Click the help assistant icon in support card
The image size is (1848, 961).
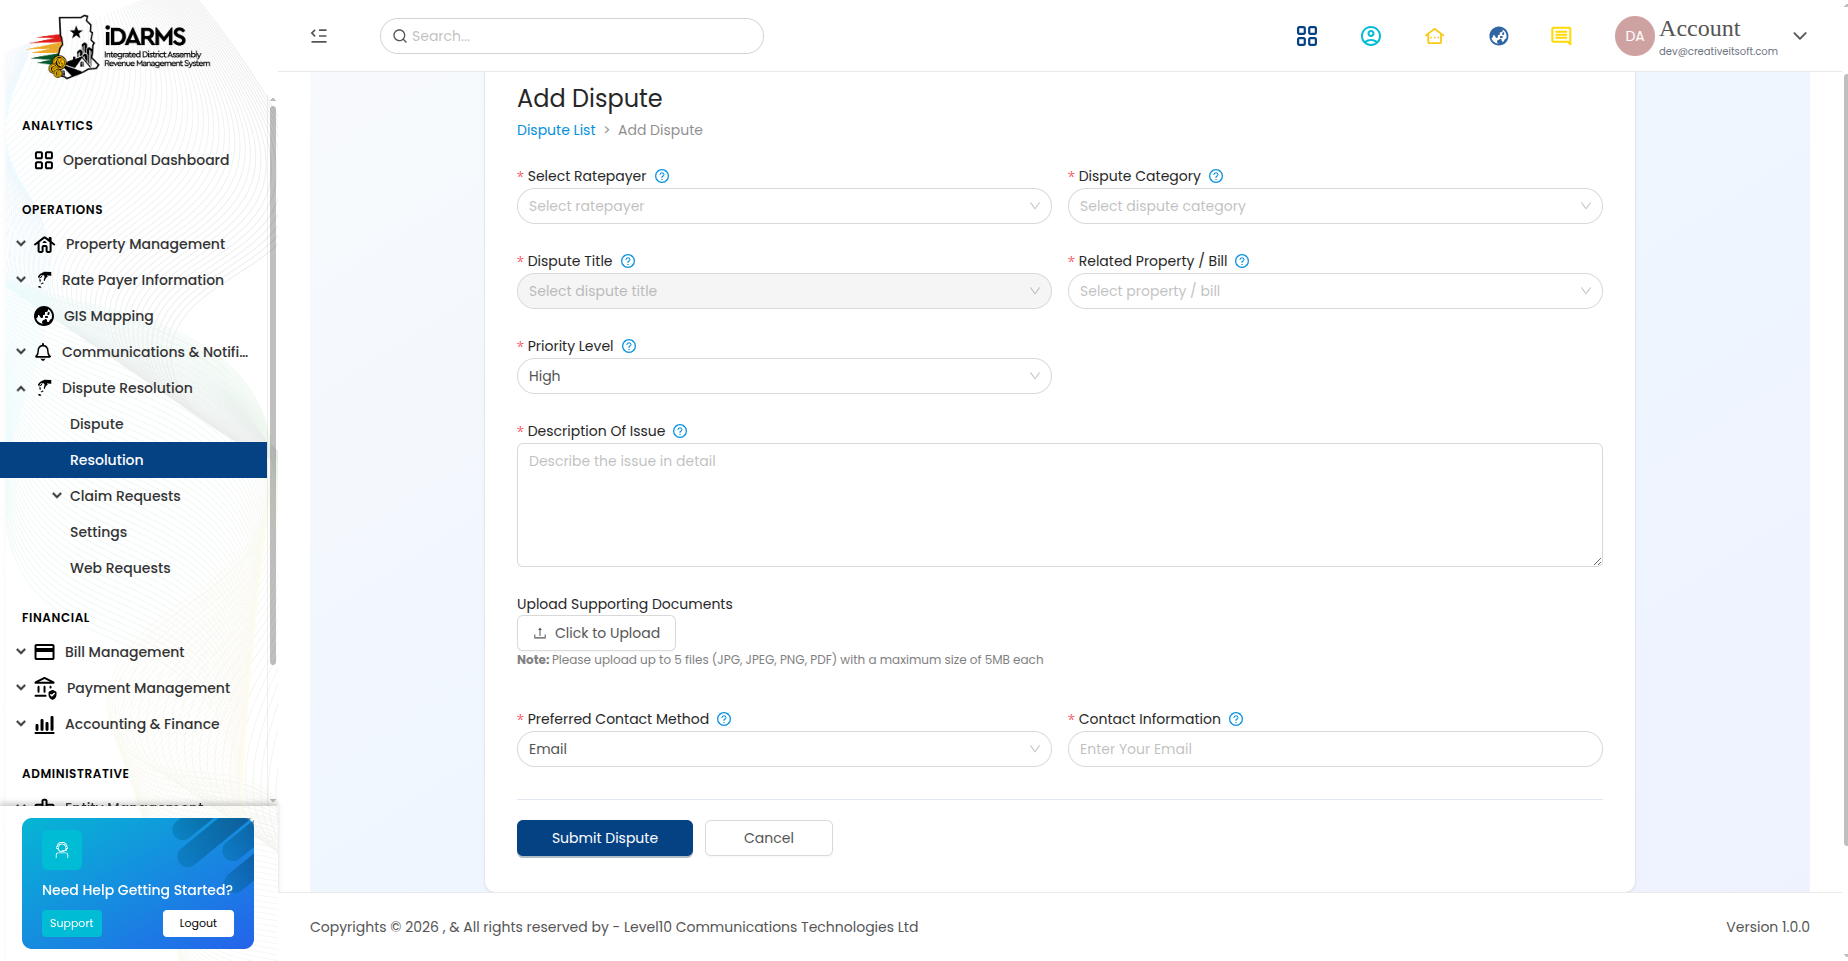(62, 850)
